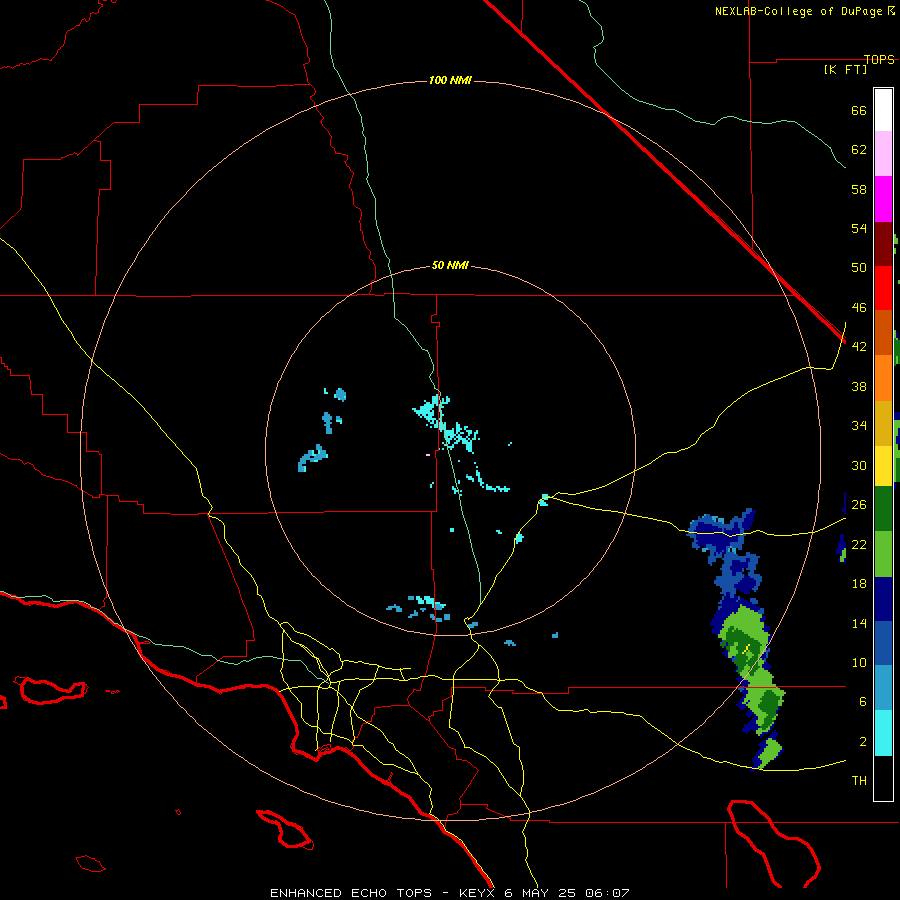The image size is (900, 900).
Task: Click the TOPS legend title
Action: click(x=879, y=59)
